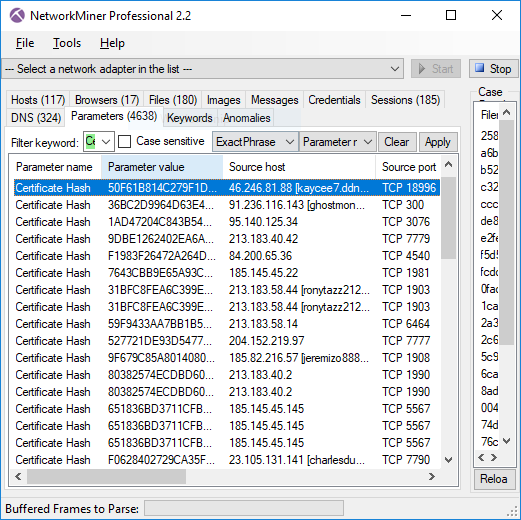Image resolution: width=521 pixels, height=520 pixels.
Task: Switch to the Browsers (17) tab
Action: (107, 100)
